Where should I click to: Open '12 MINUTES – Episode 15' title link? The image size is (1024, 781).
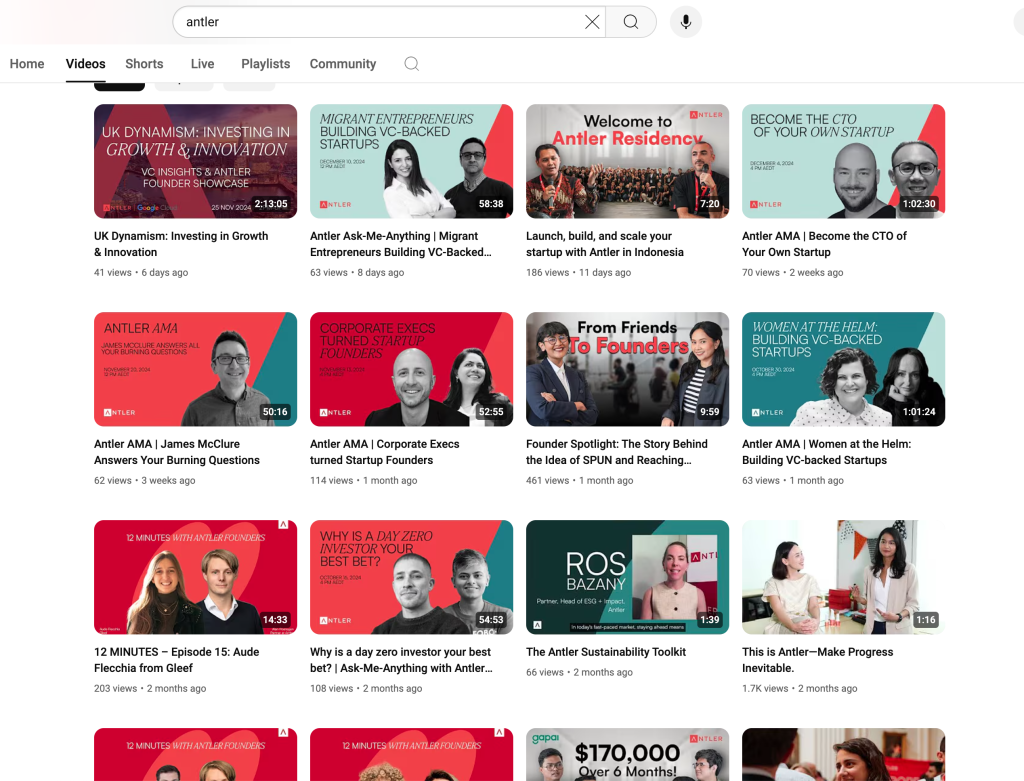tap(176, 660)
